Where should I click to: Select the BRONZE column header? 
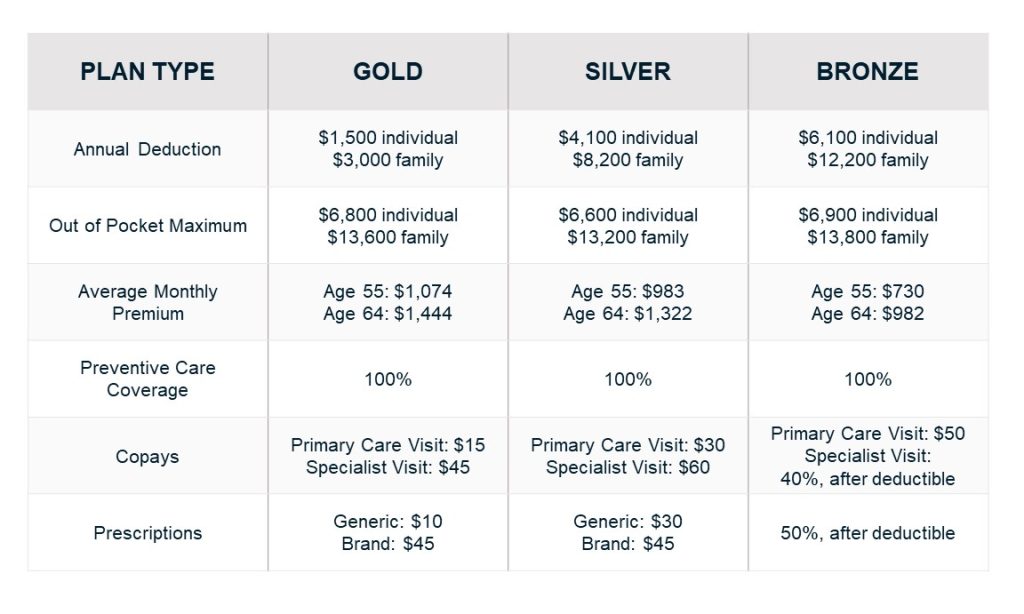868,71
